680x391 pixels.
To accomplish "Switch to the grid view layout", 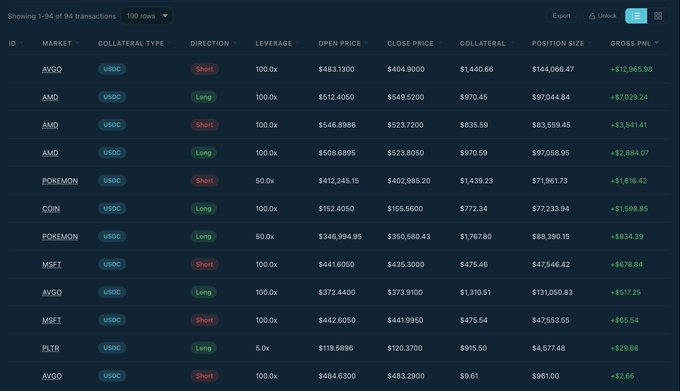I will [658, 16].
